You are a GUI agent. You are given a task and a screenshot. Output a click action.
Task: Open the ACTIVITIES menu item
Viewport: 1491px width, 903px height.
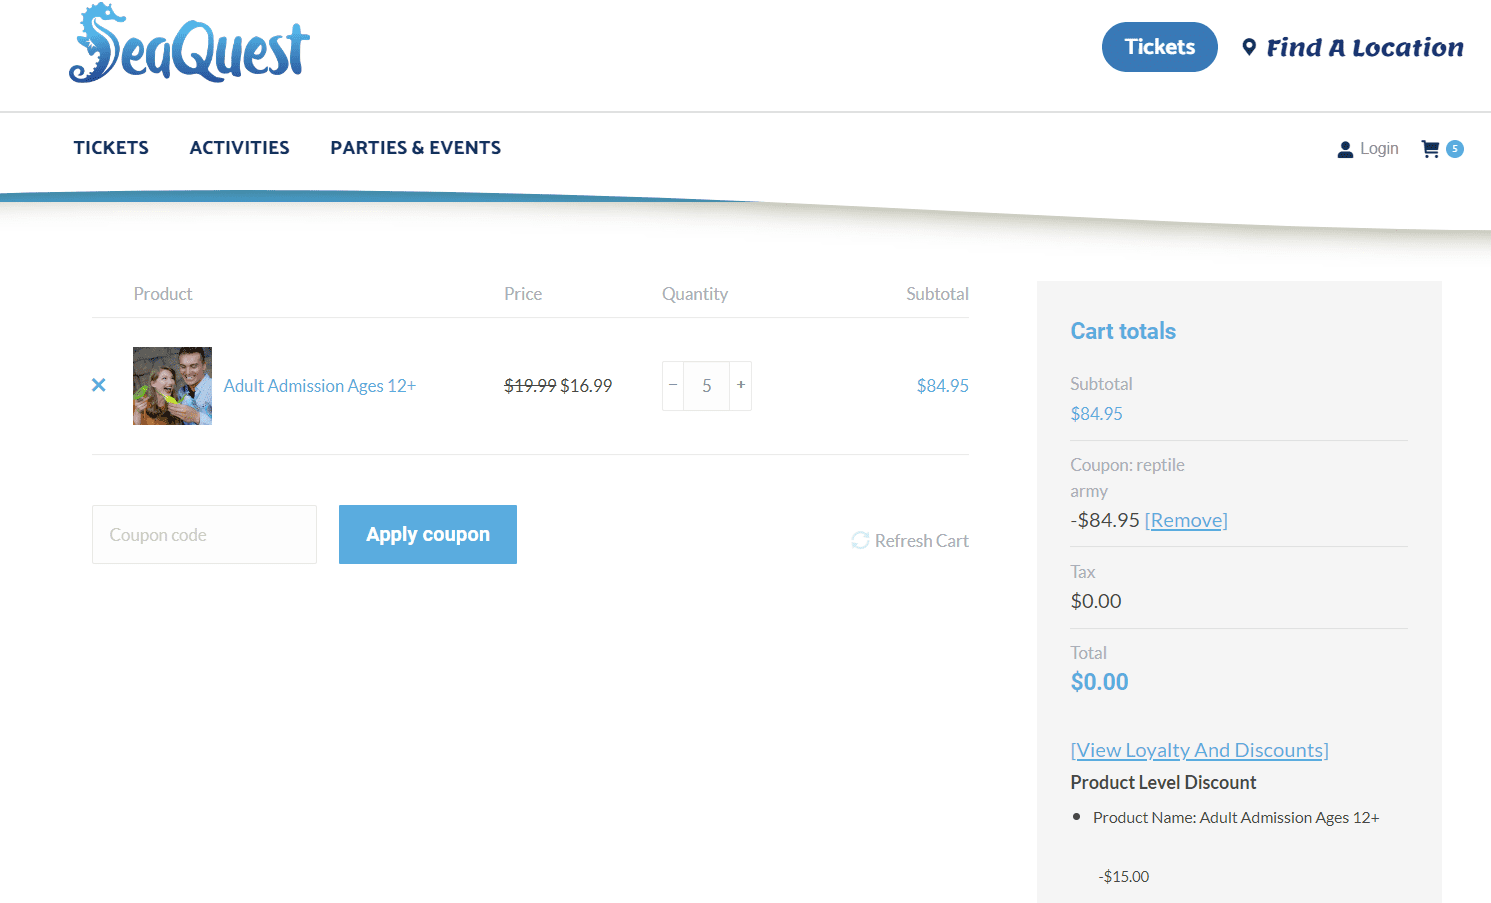[x=240, y=148]
